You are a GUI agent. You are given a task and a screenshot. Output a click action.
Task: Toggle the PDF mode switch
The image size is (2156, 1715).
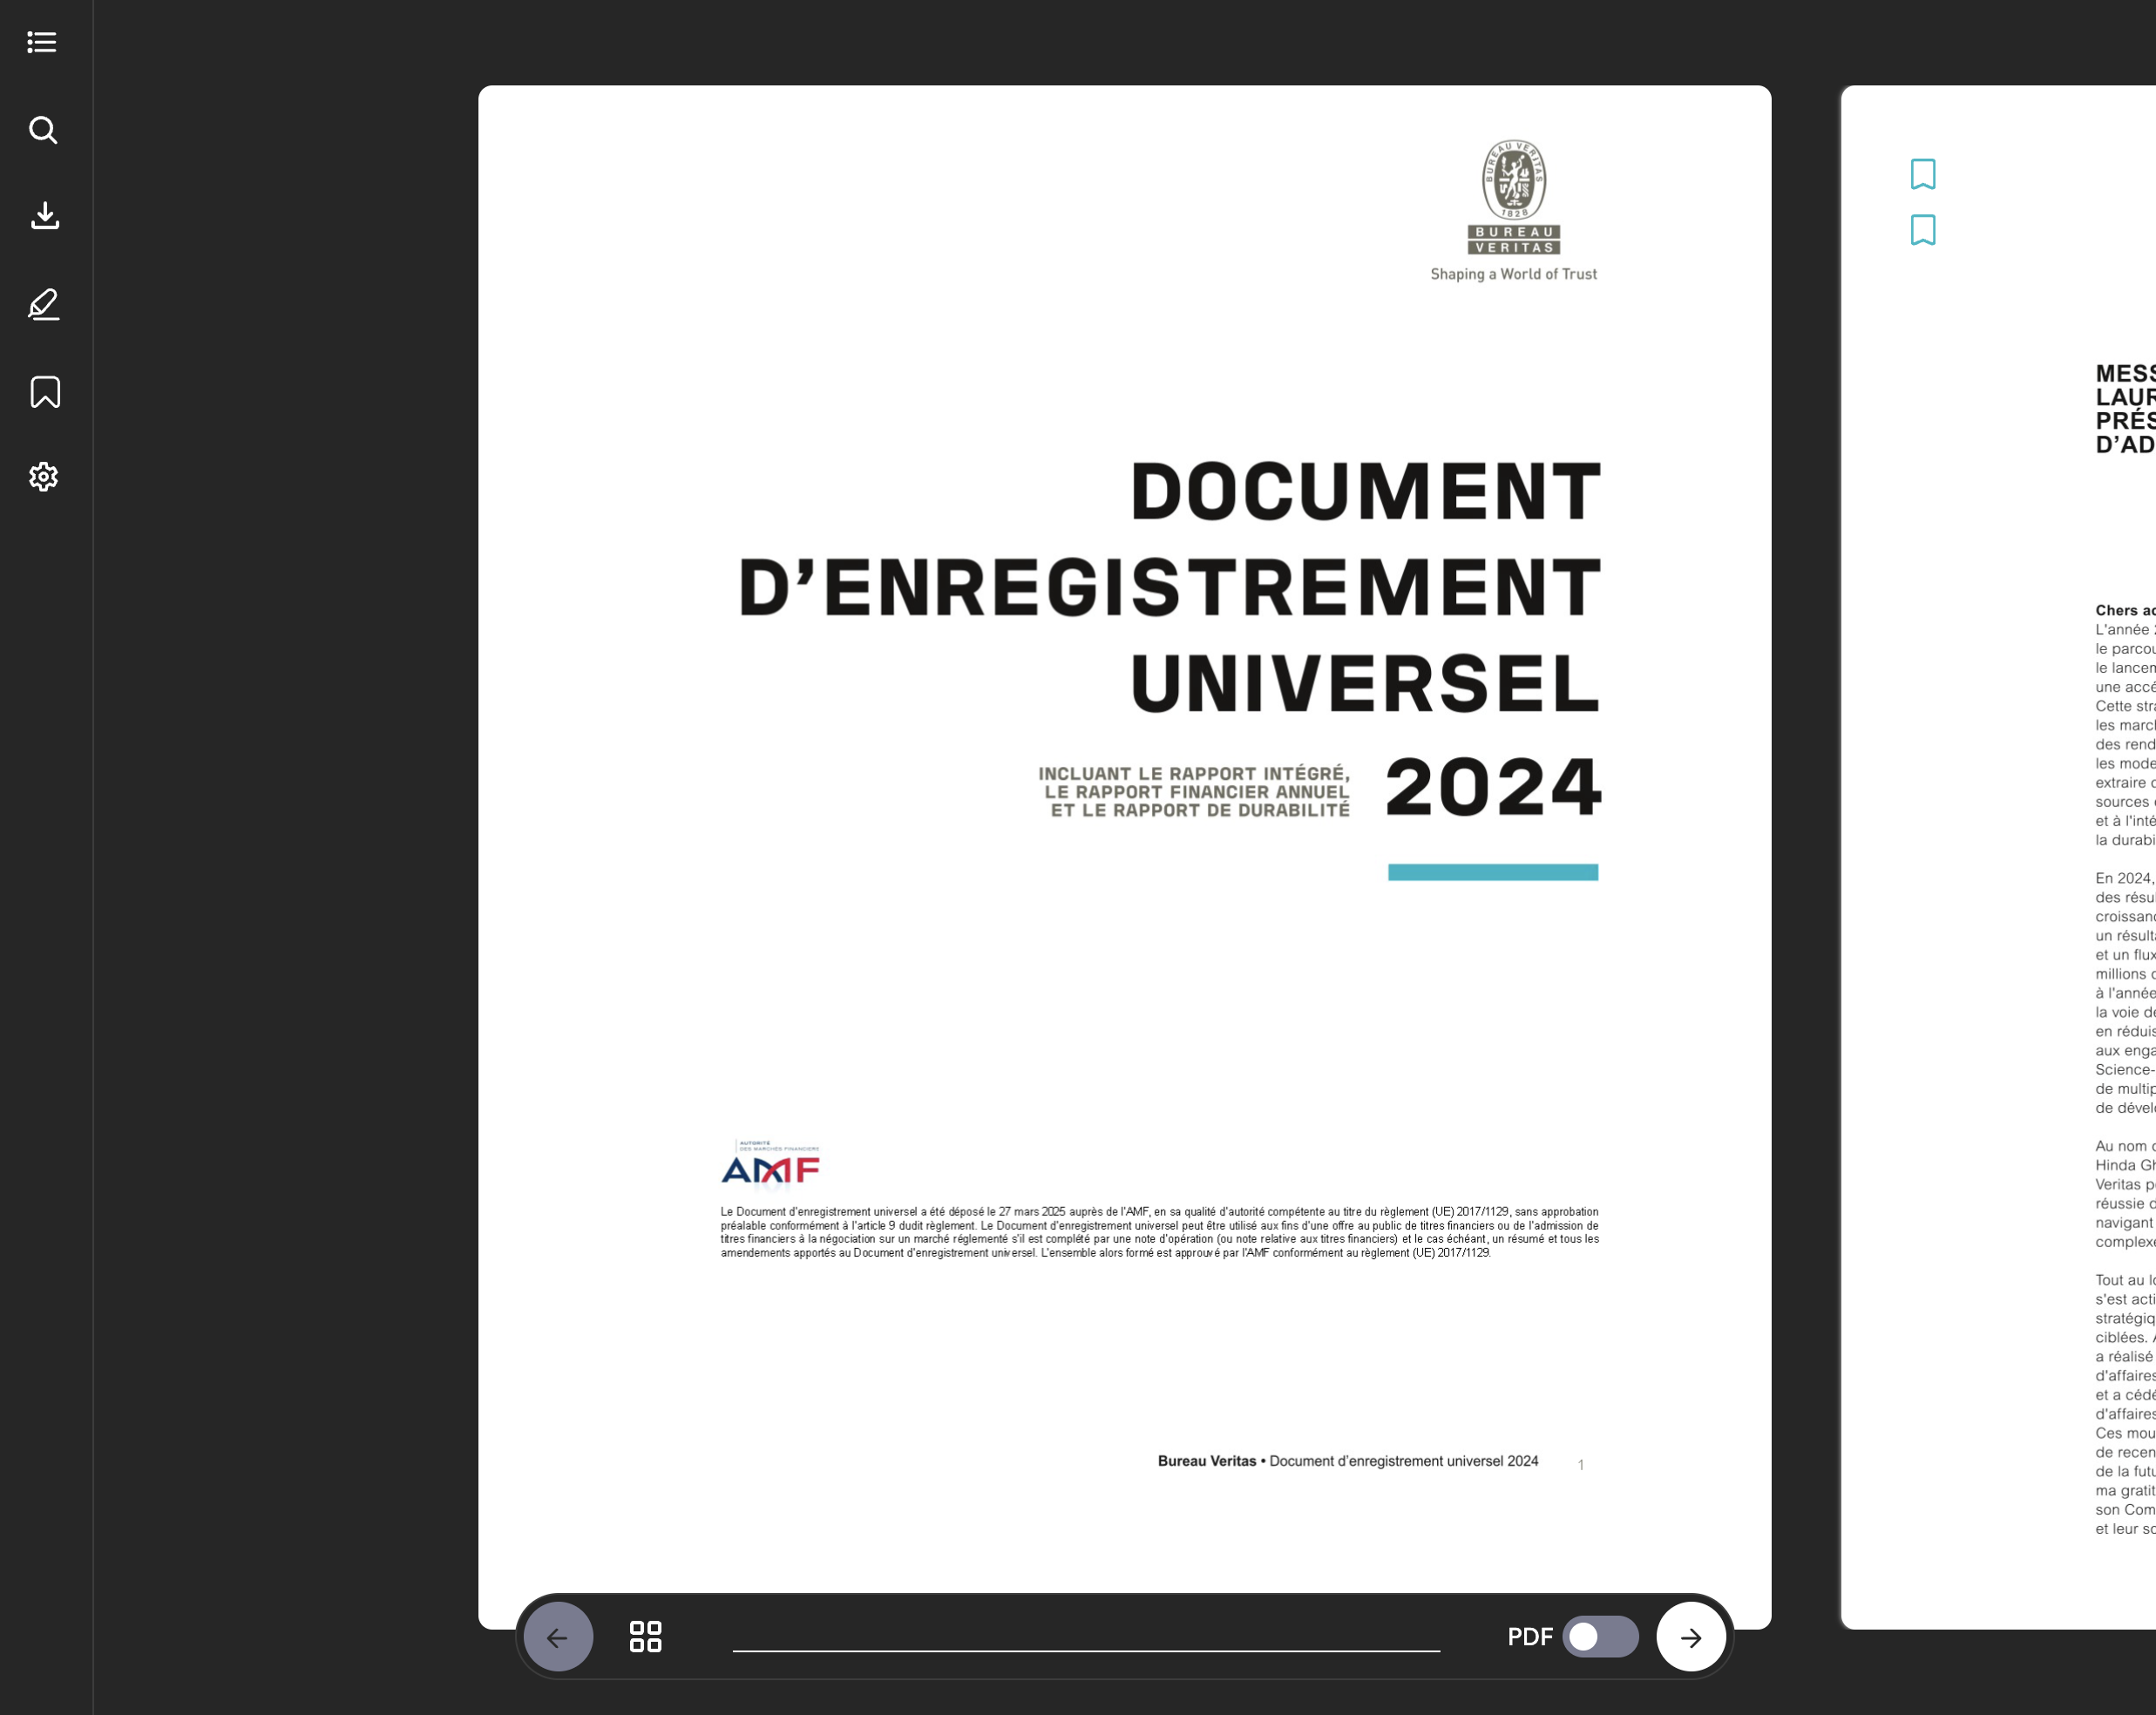pos(1600,1637)
